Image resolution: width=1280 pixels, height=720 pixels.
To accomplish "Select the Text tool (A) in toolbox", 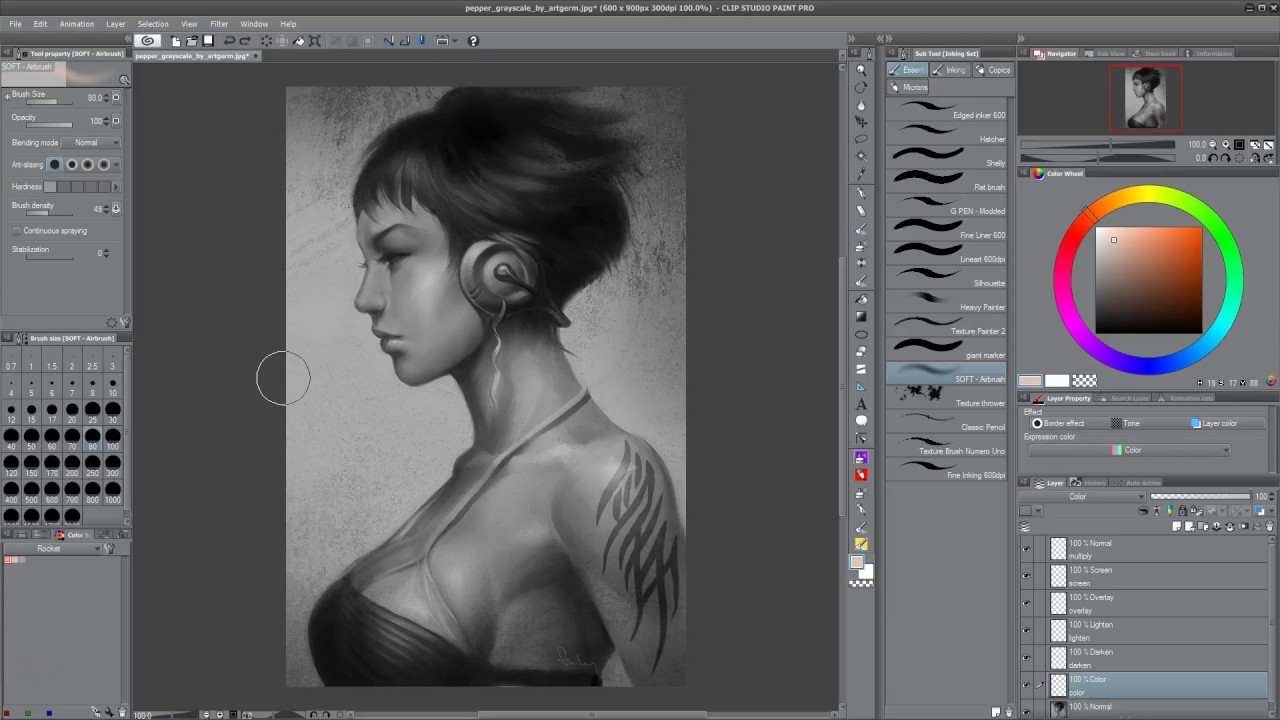I will click(x=861, y=404).
